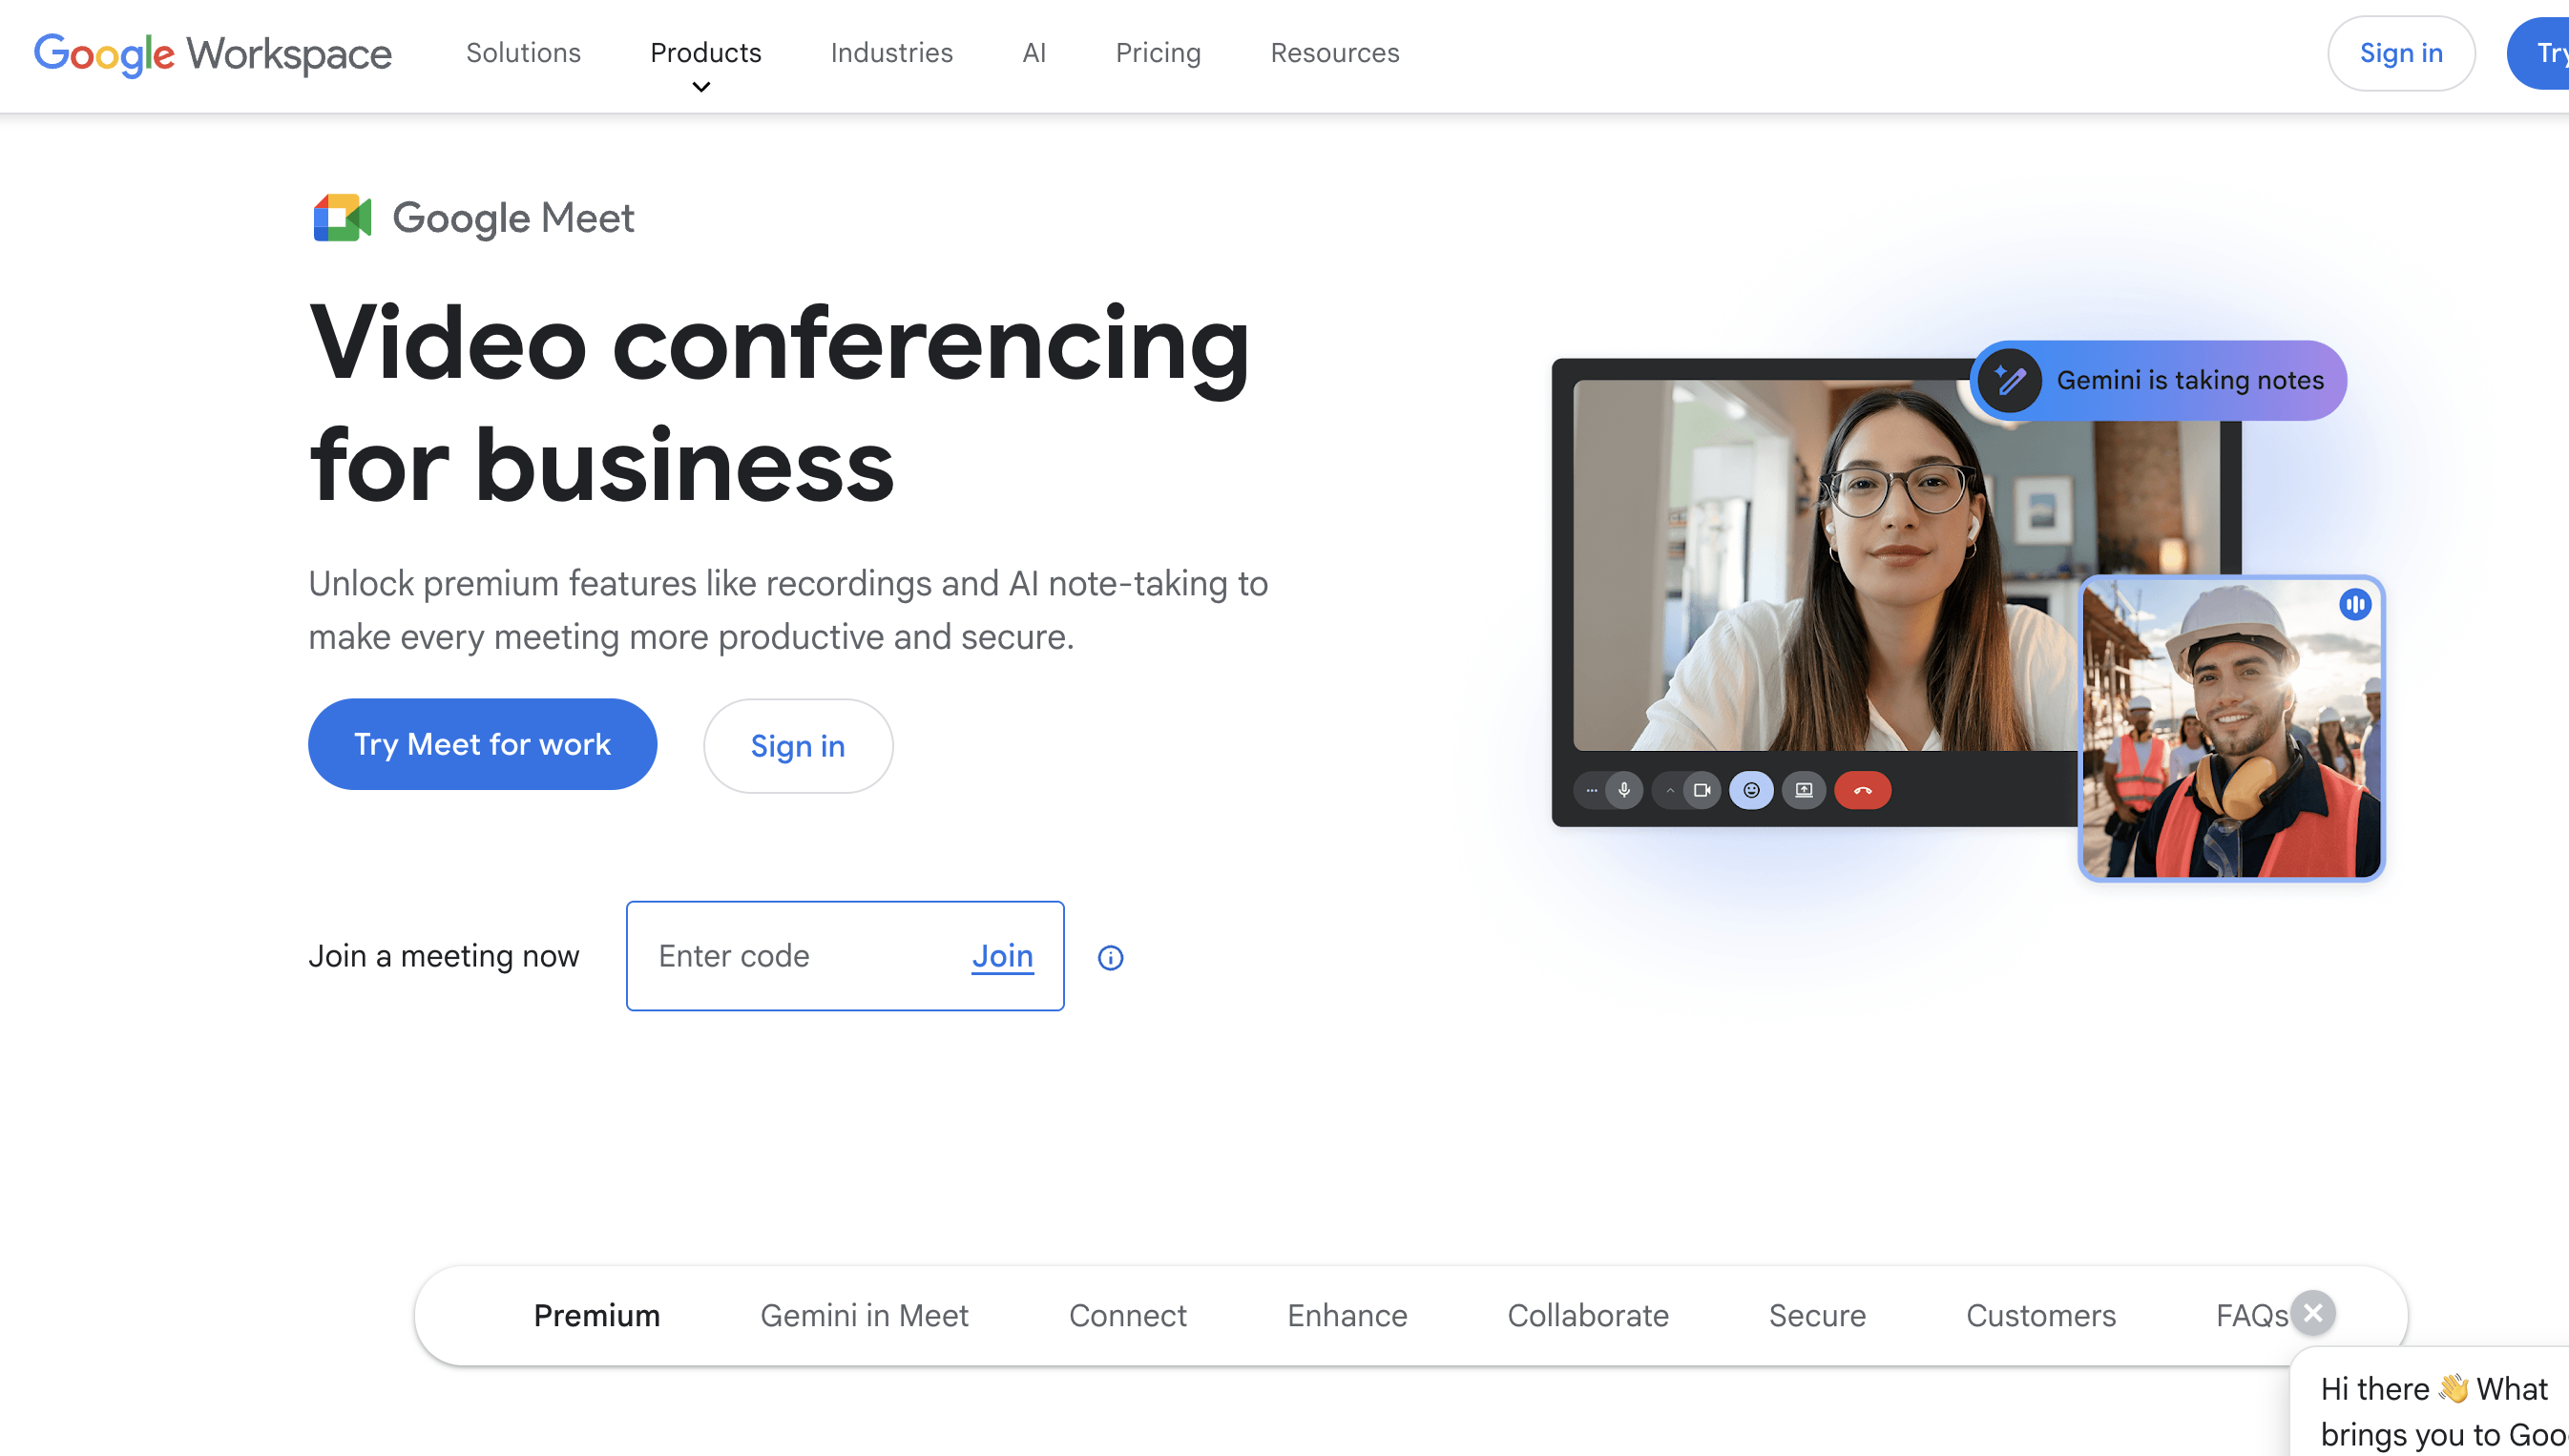Screen dimensions: 2569x1456
Task: Open the emoji reactions control
Action: (x=1751, y=790)
